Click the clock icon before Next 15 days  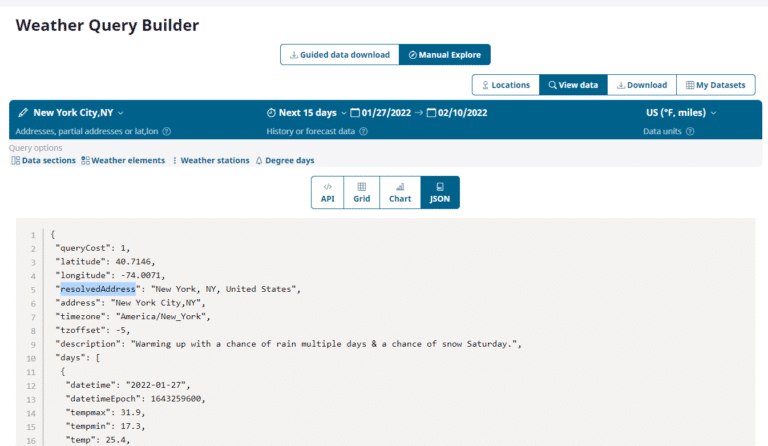pos(271,113)
